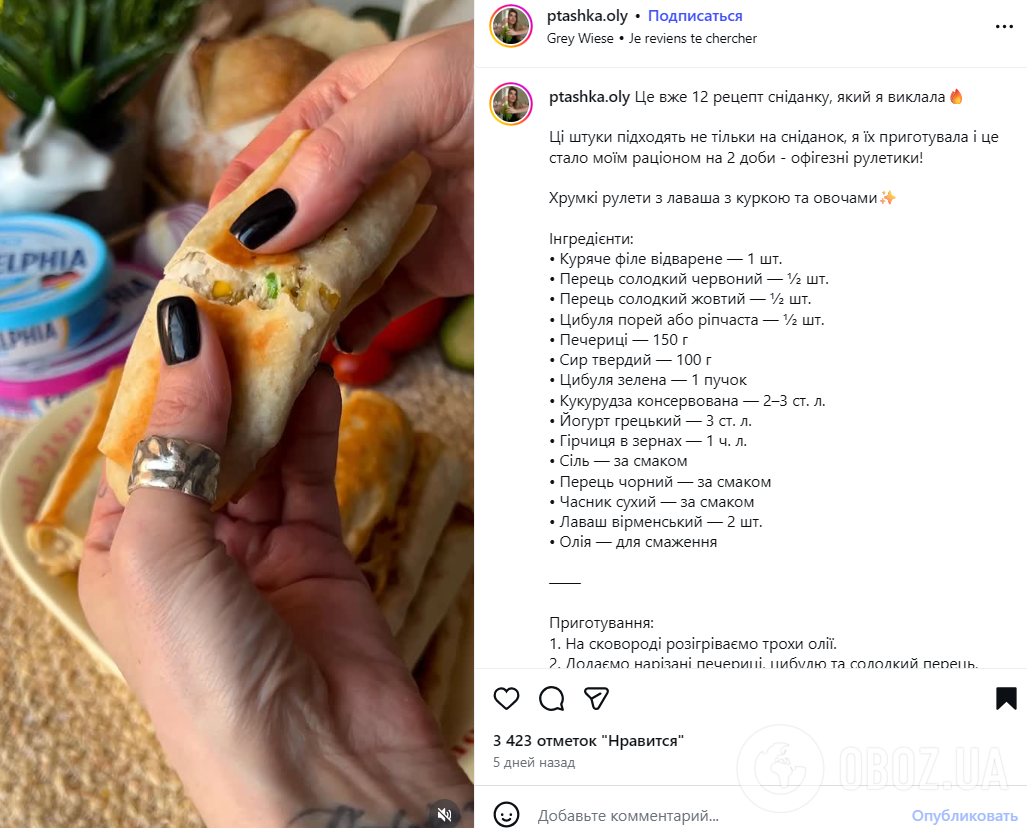Open emoji picker smiley icon

[x=506, y=815]
